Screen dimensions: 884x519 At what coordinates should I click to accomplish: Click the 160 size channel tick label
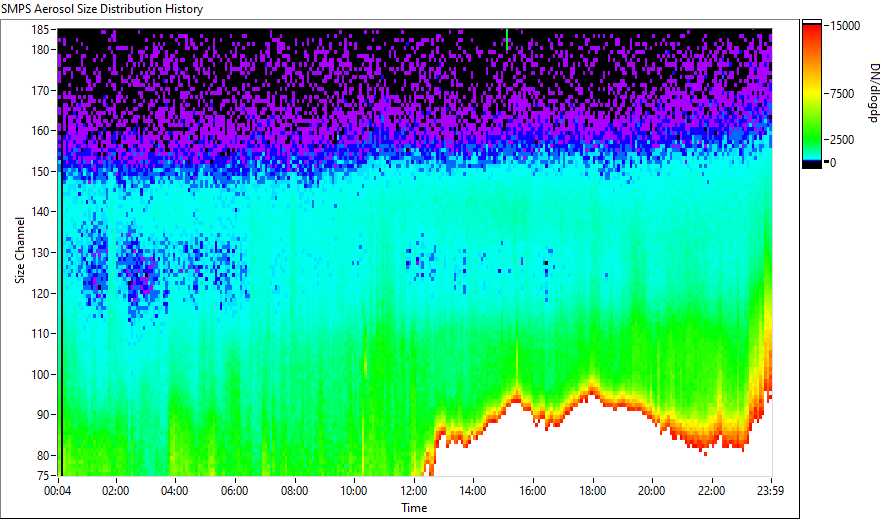tap(39, 131)
